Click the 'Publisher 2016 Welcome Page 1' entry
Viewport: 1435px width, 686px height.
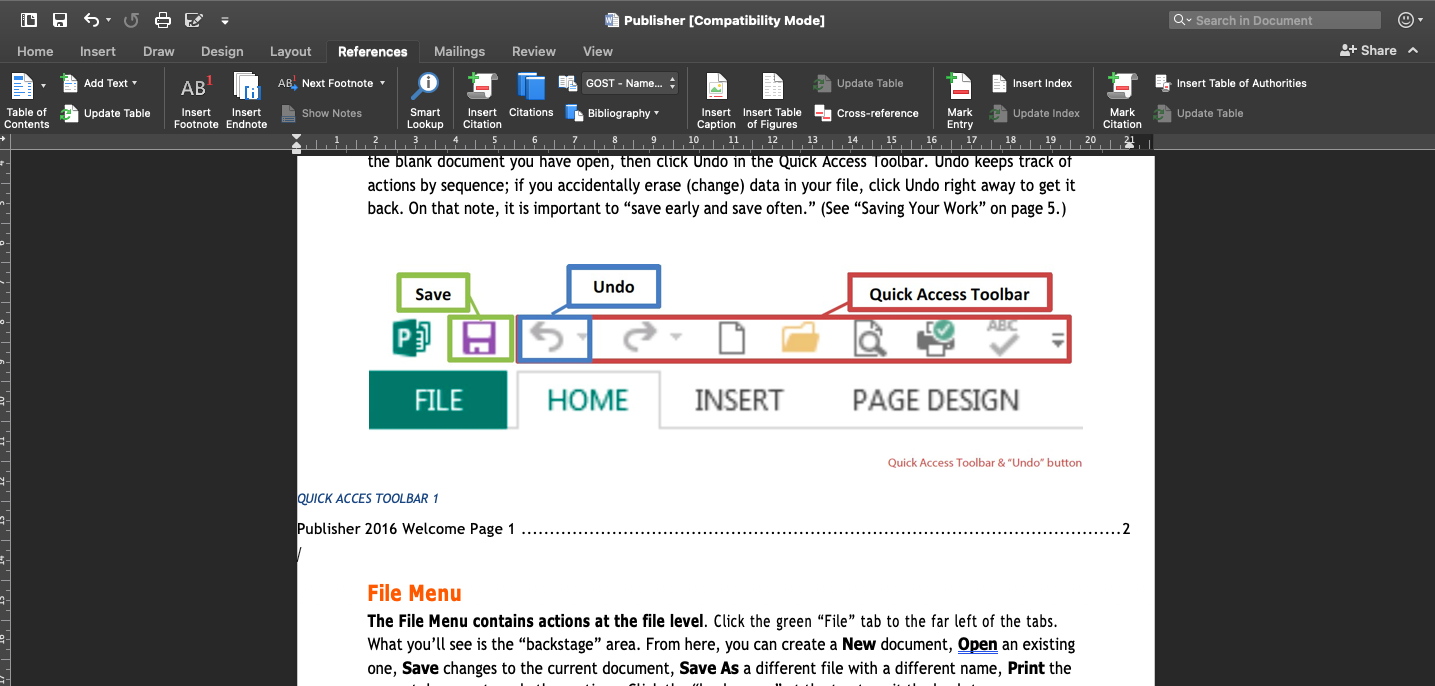click(x=406, y=529)
